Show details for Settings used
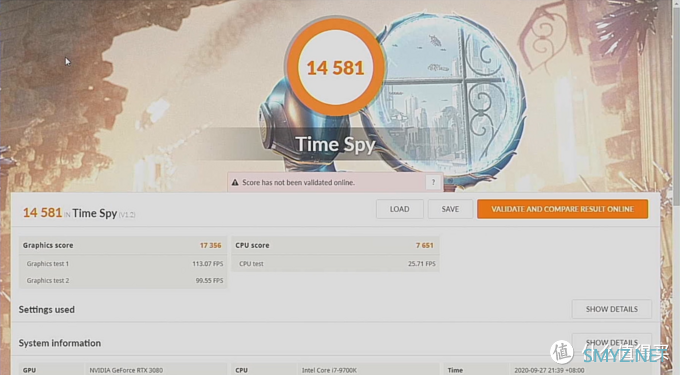Image resolution: width=680 pixels, height=375 pixels. (x=611, y=309)
